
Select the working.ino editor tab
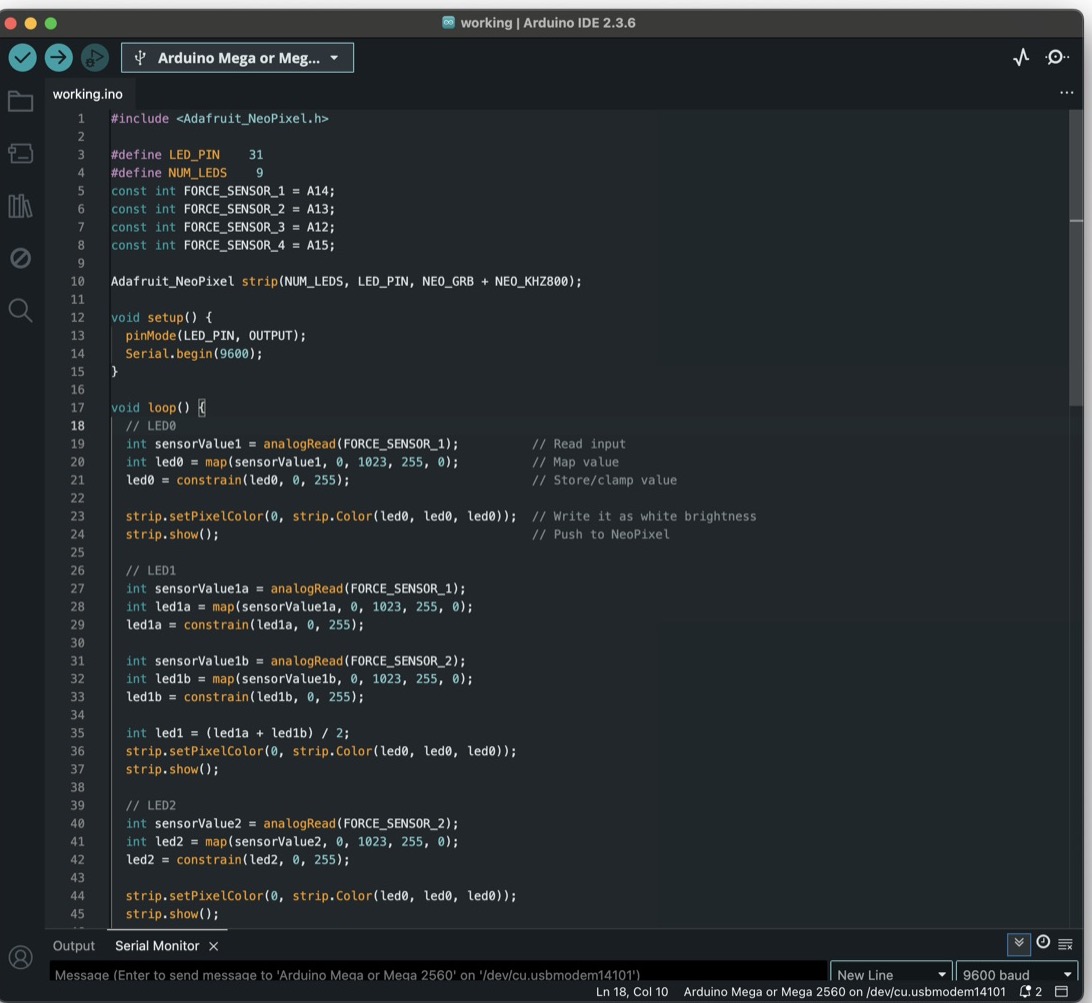pyautogui.click(x=88, y=94)
